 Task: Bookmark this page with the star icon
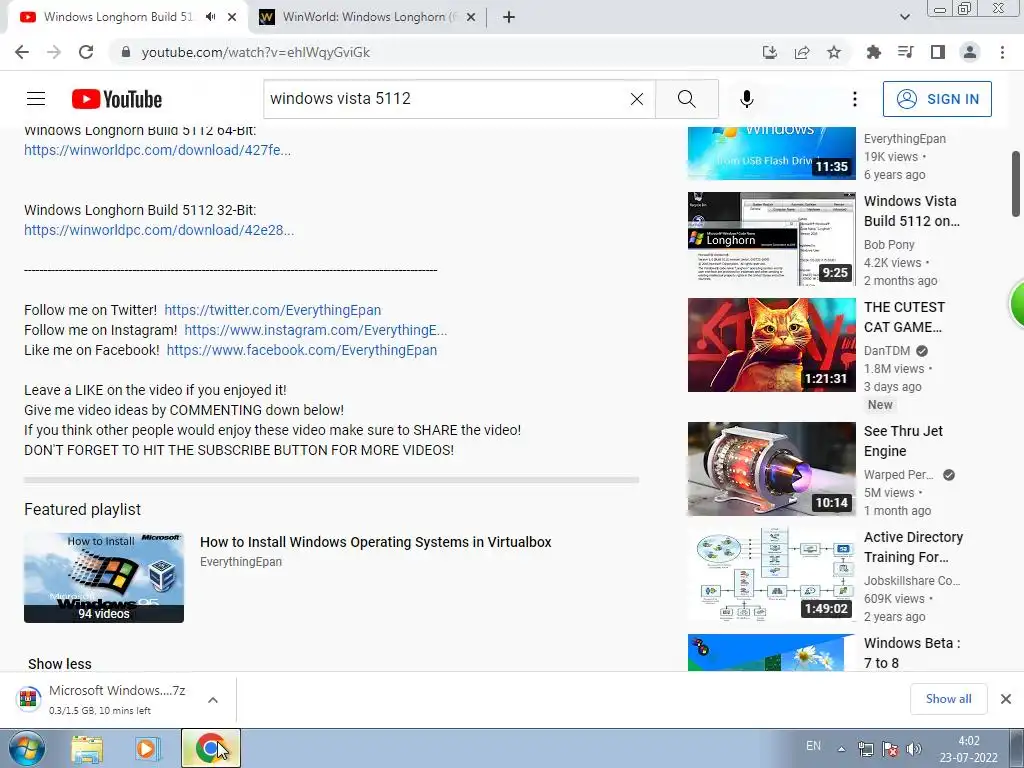[x=834, y=52]
